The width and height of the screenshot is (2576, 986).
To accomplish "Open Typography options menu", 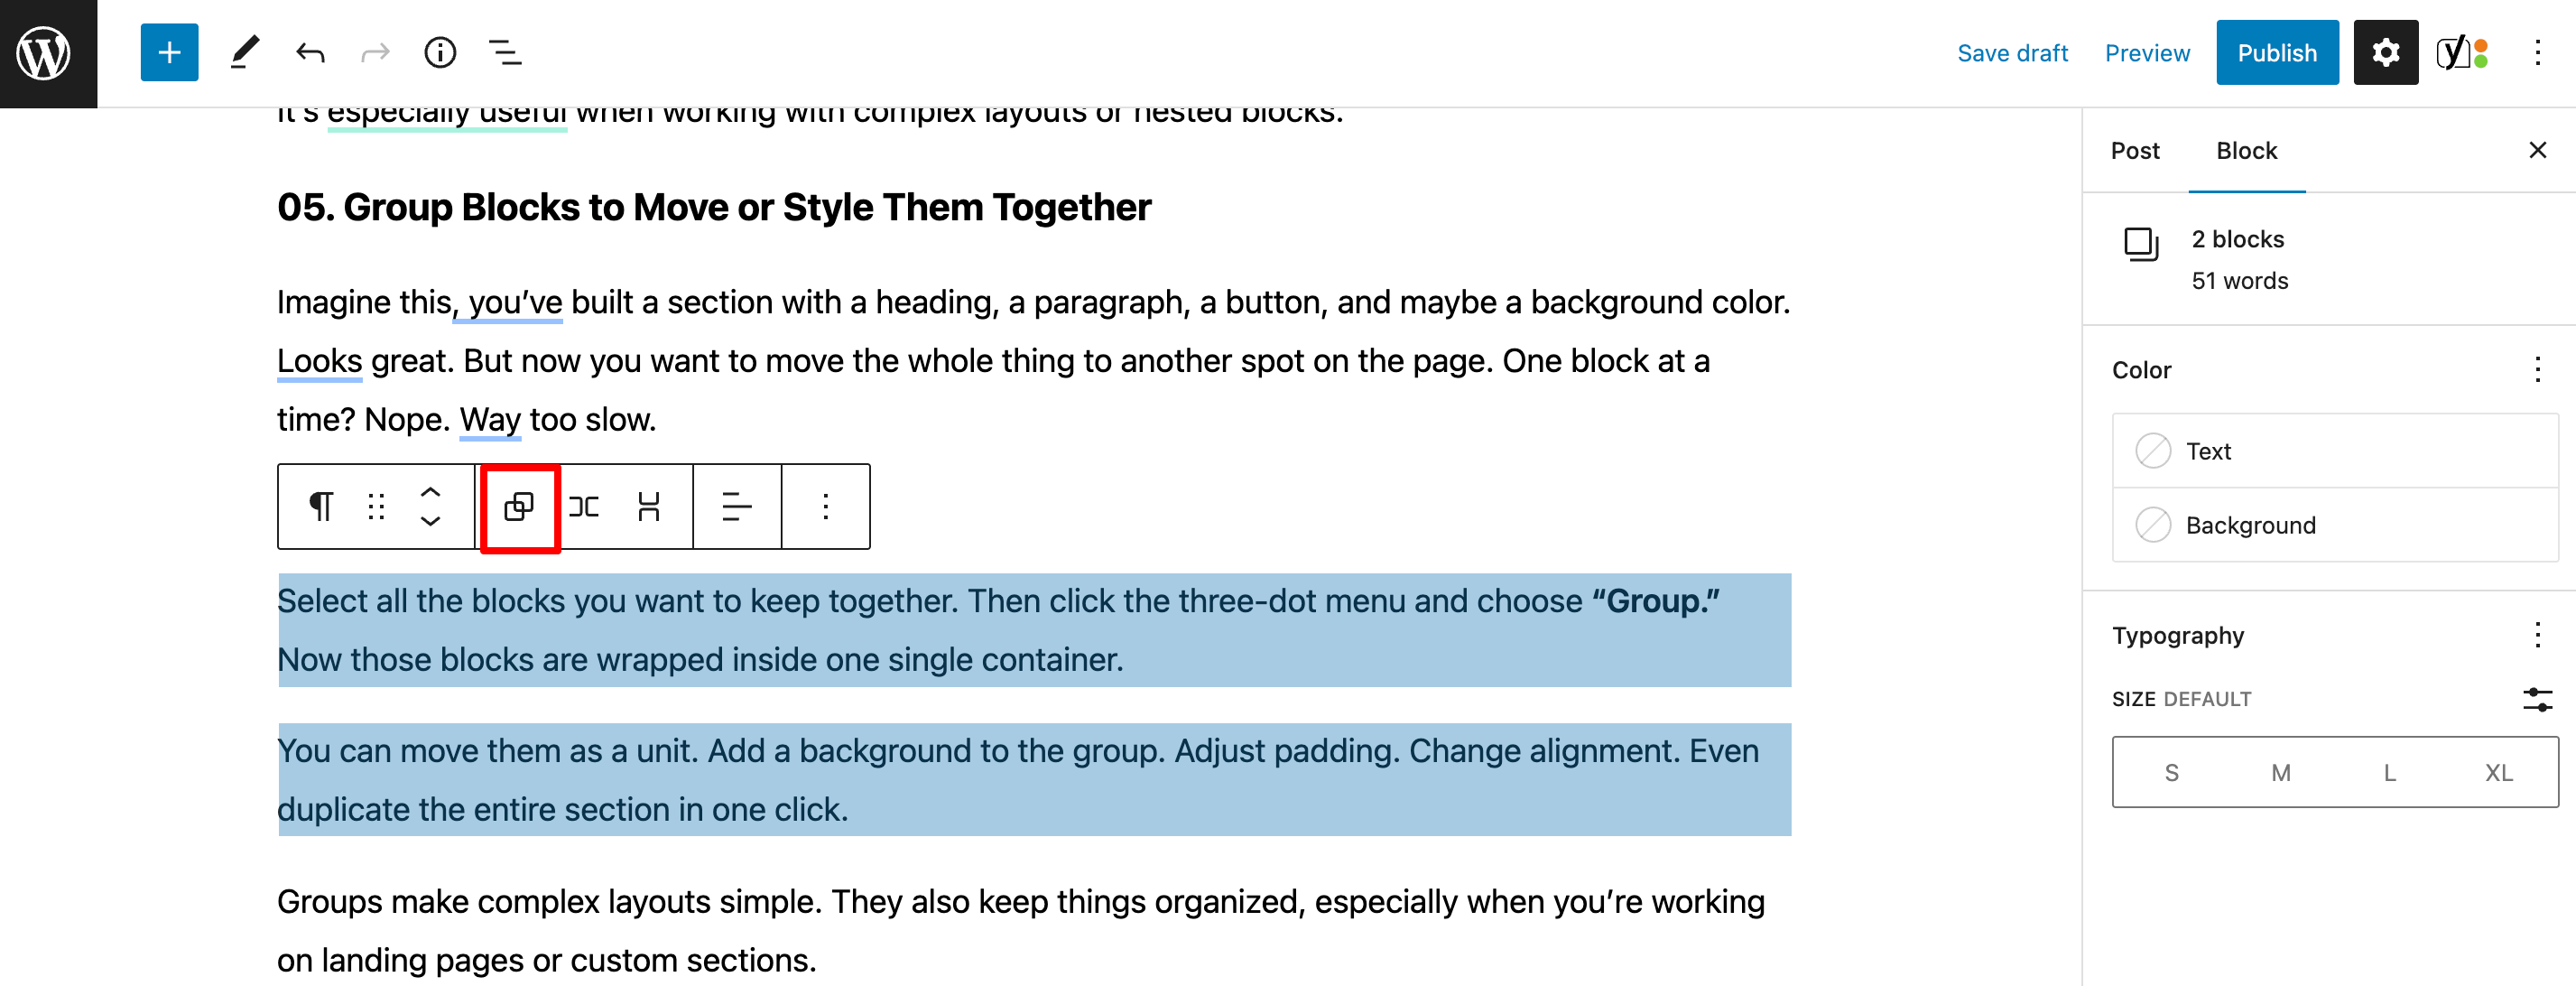I will (2537, 635).
